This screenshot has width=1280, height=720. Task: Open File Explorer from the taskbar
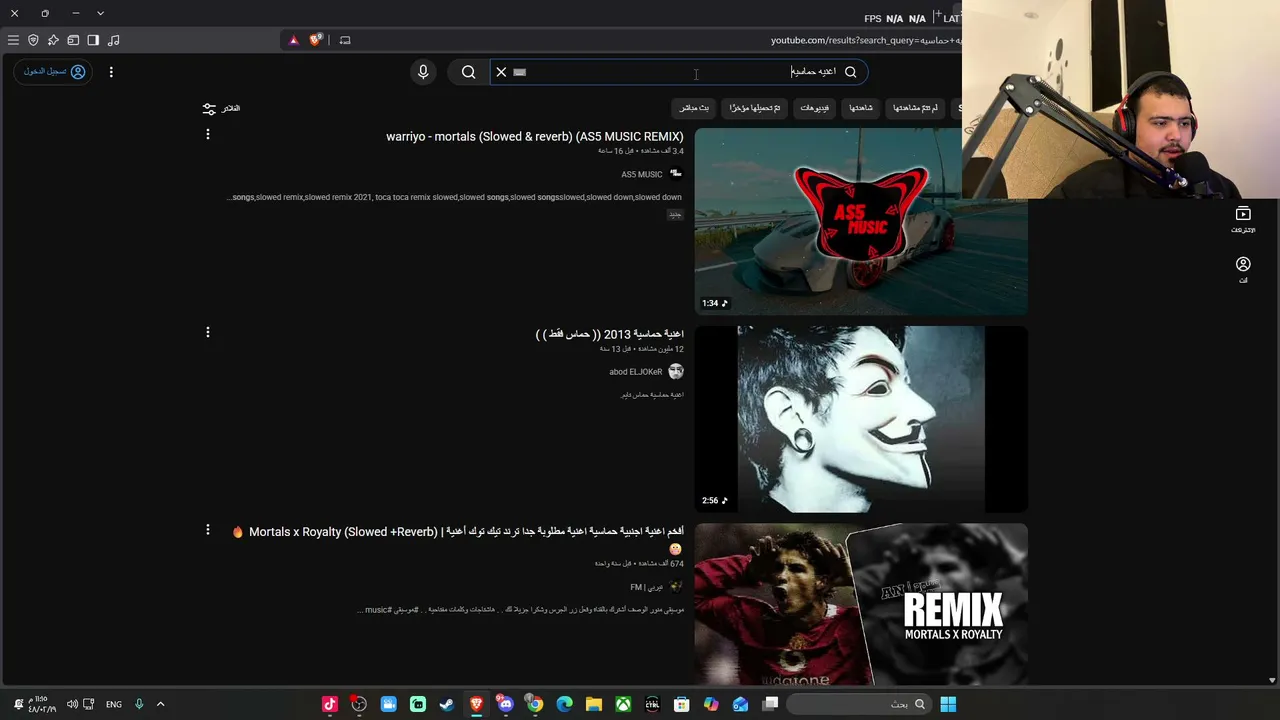593,704
